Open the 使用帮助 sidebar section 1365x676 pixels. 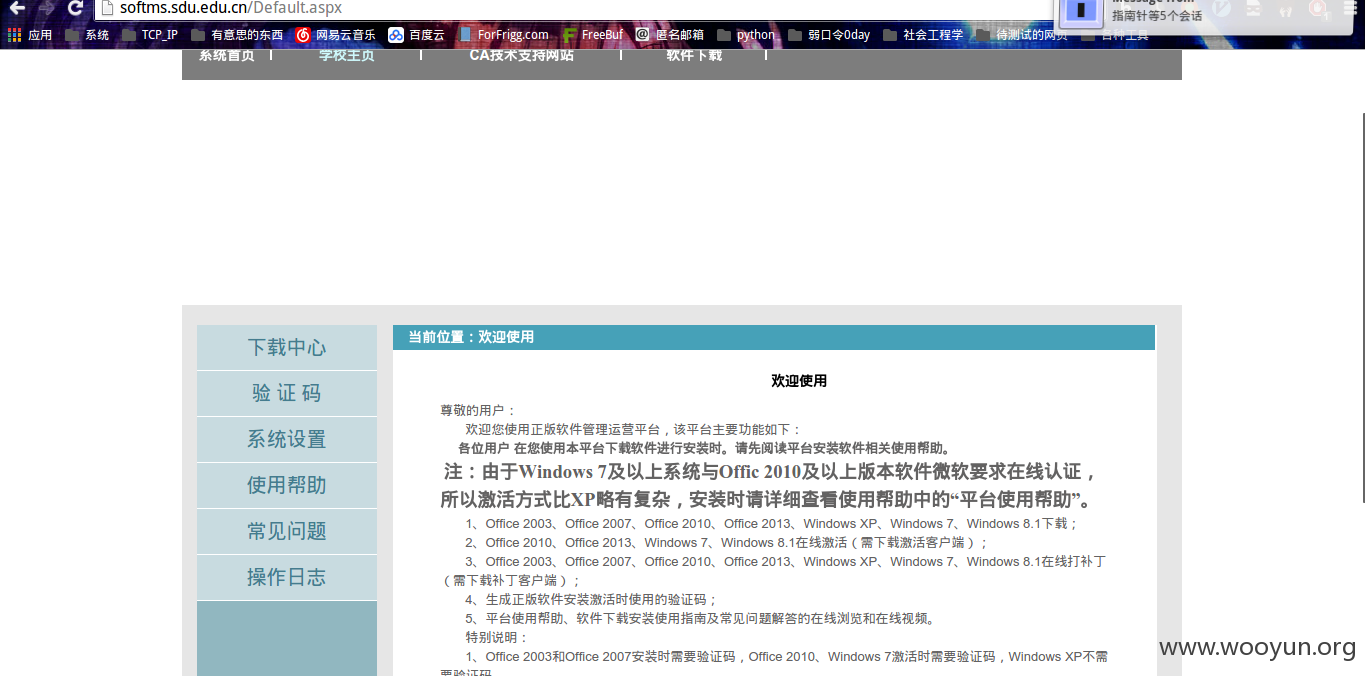click(287, 485)
